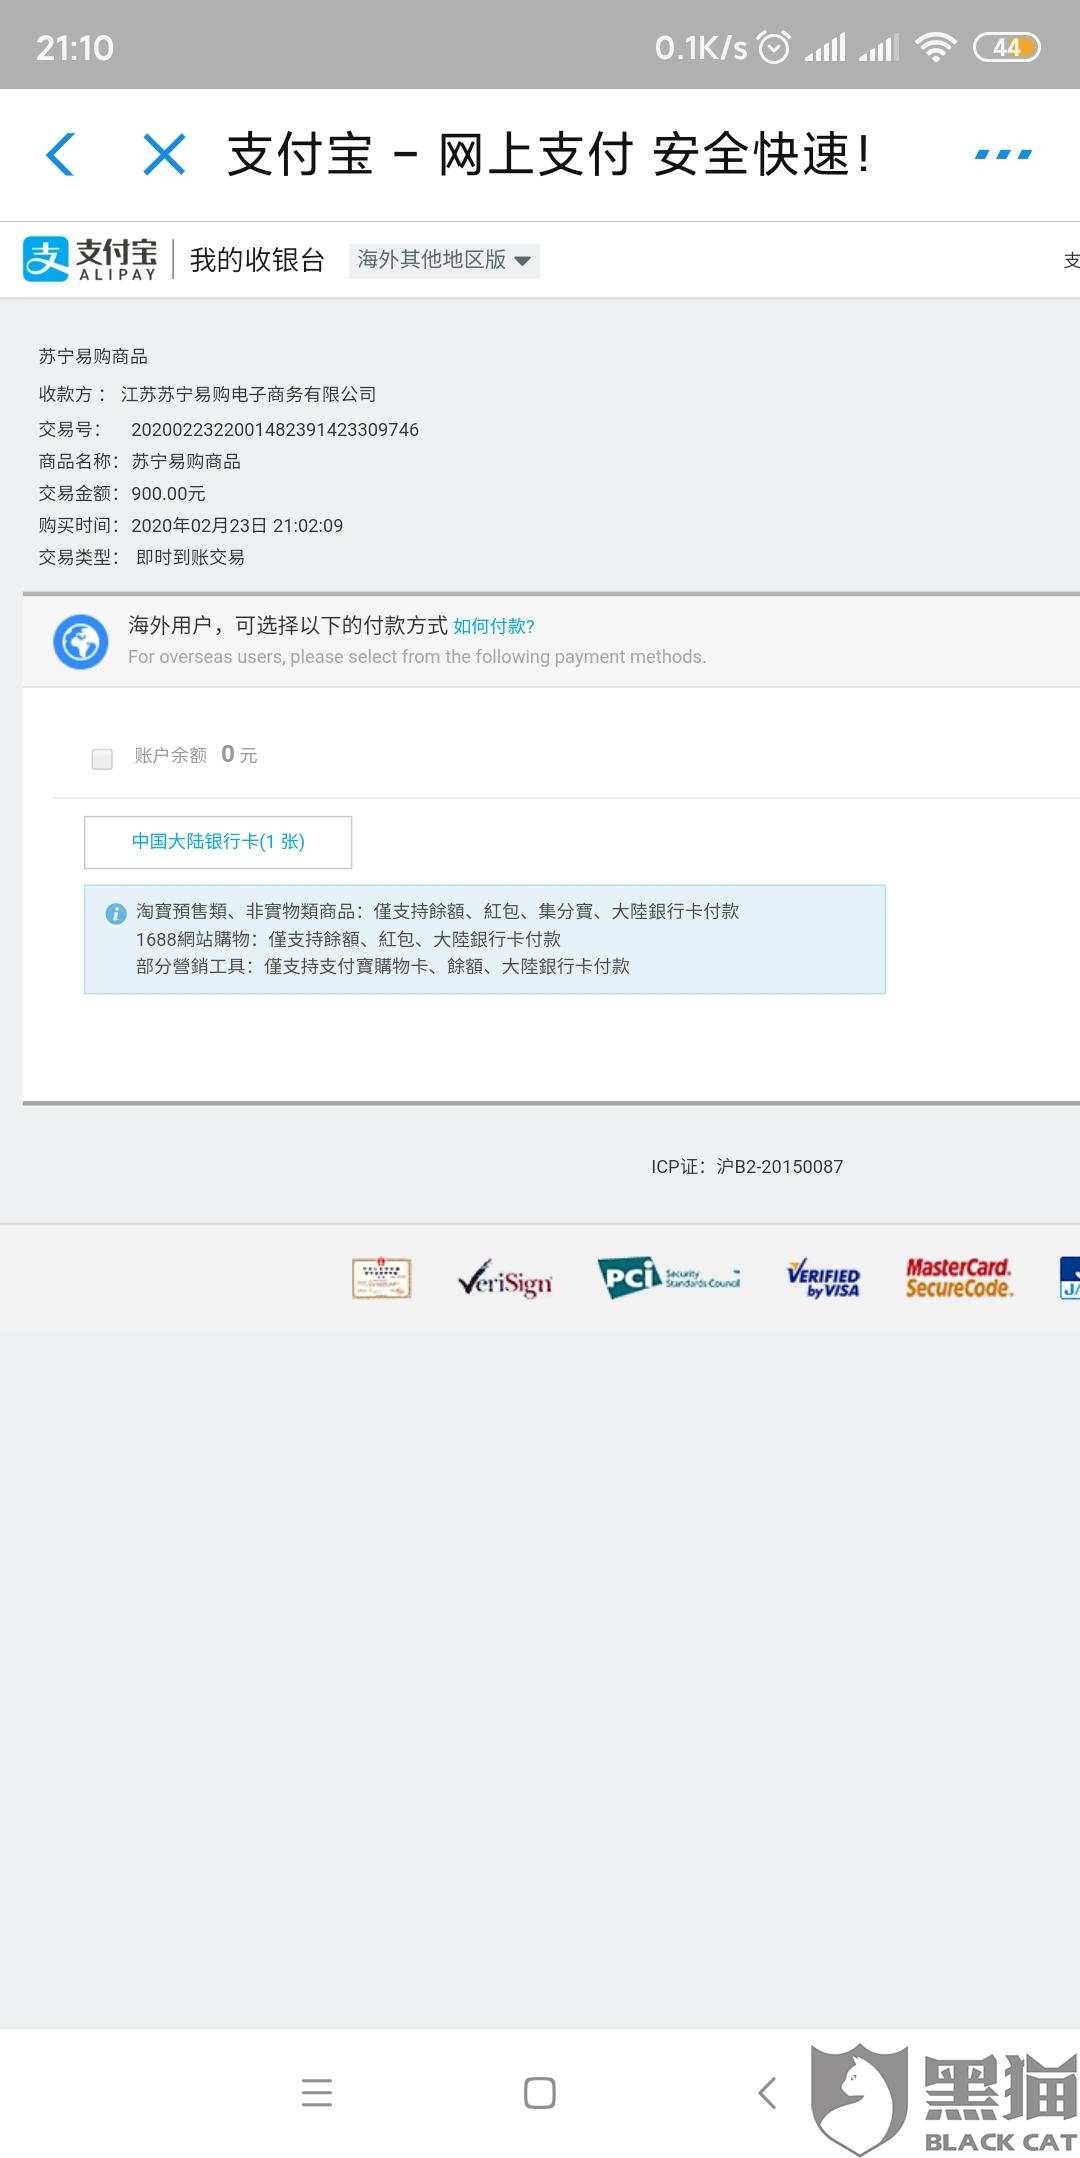Select 中国大陆银行卡(1 张) payment tab
This screenshot has height=2158, width=1080.
218,842
